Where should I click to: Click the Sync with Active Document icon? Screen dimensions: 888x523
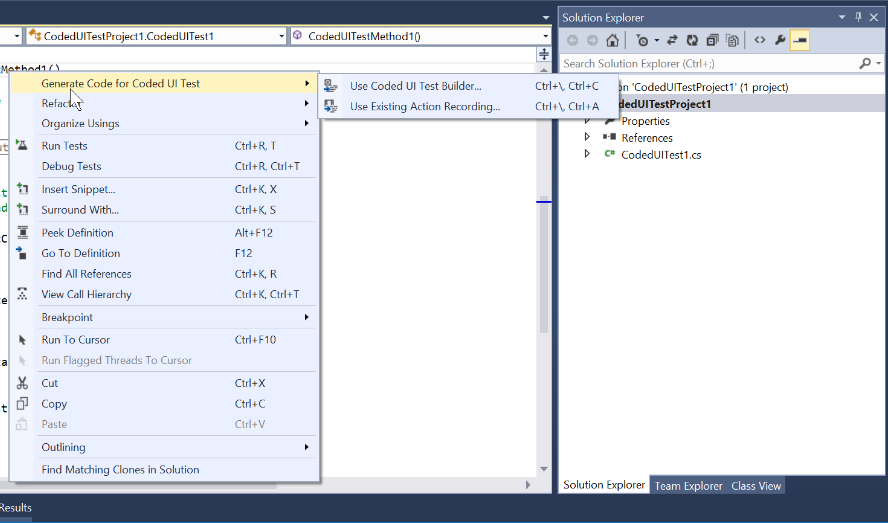672,40
